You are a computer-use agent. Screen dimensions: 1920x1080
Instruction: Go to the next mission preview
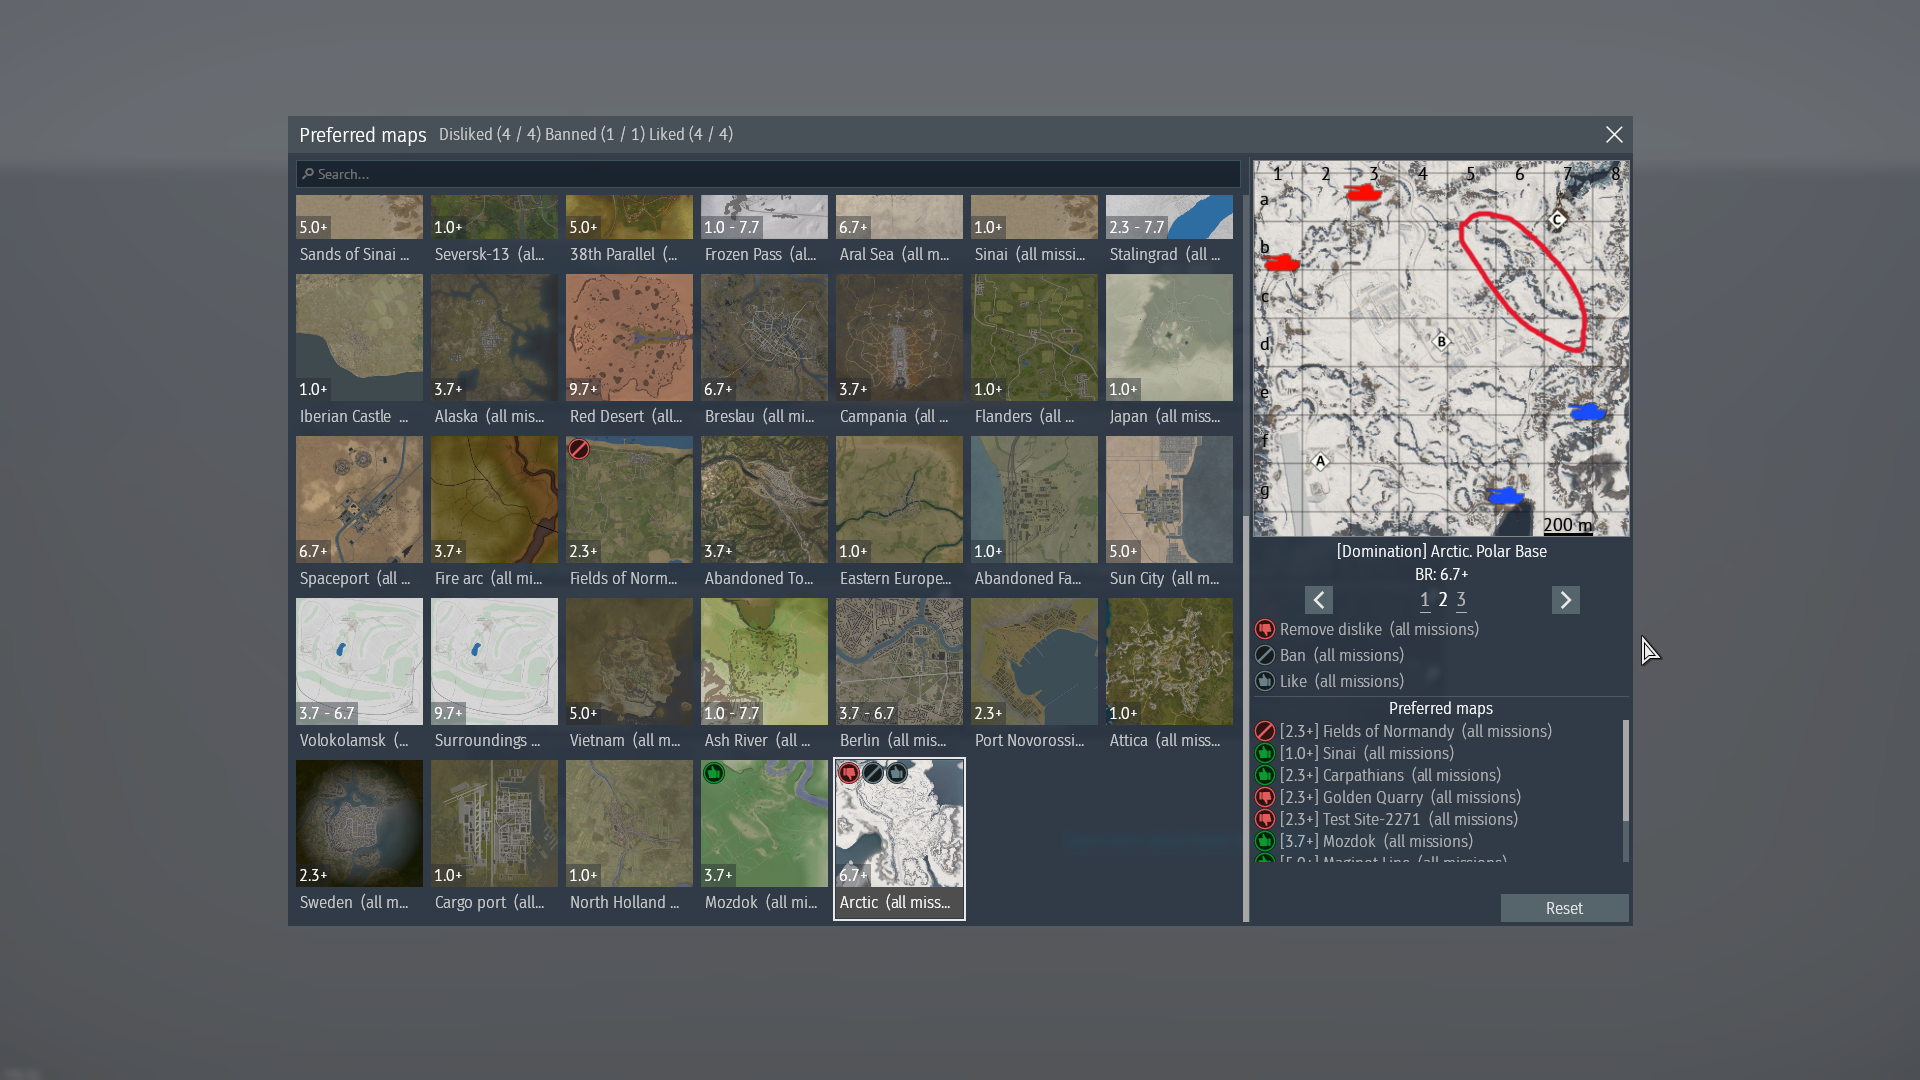tap(1566, 600)
